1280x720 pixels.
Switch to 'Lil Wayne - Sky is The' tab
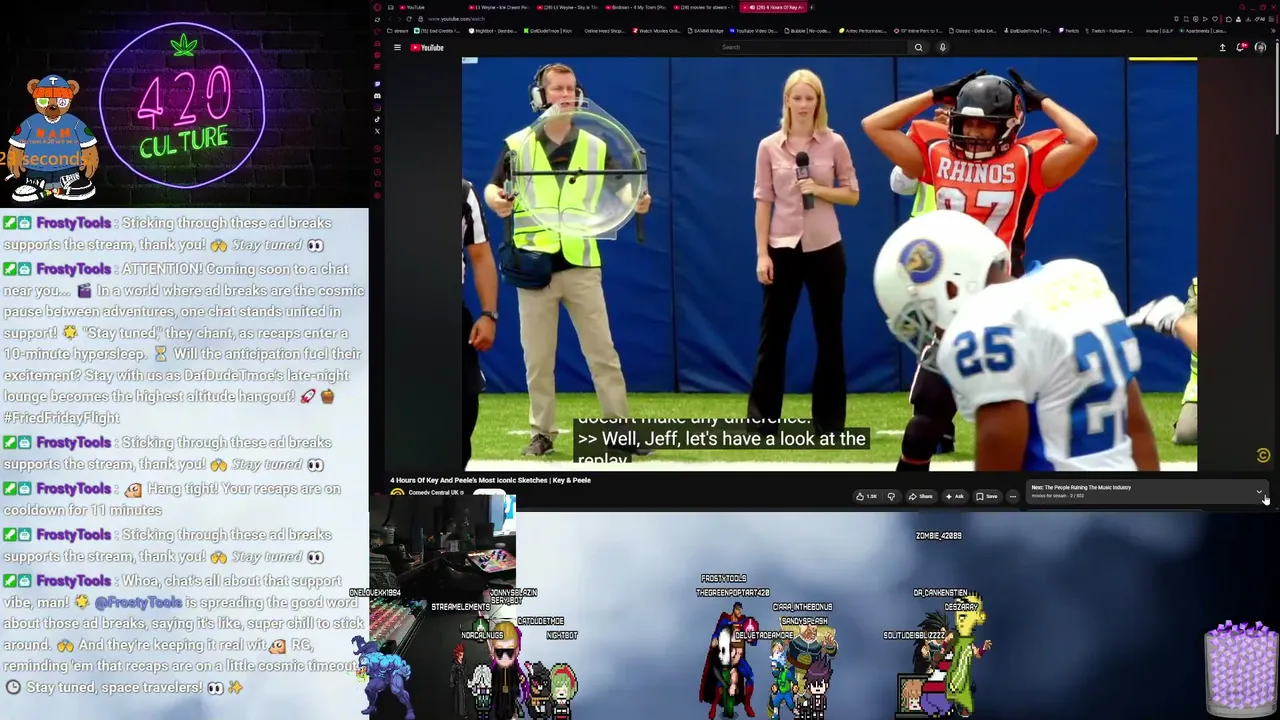click(569, 7)
